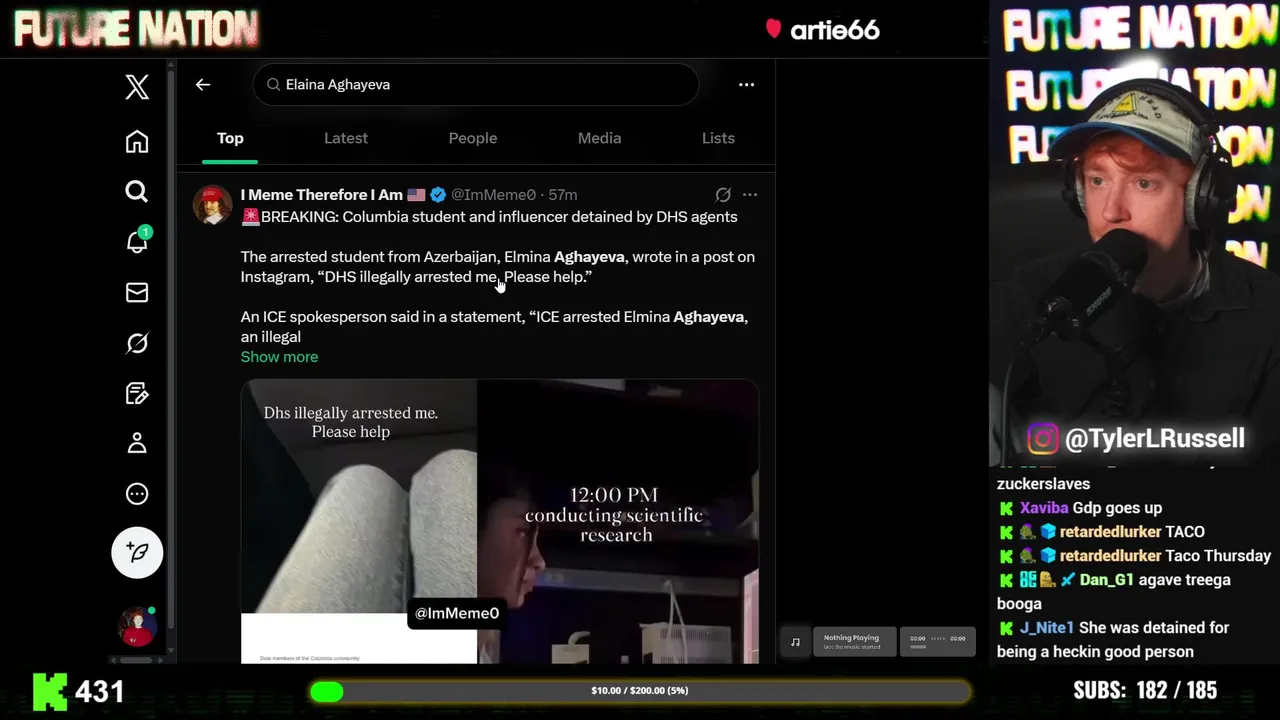This screenshot has height=720, width=1280.
Task: Click I Meme Therefore I Am avatar
Action: click(212, 204)
